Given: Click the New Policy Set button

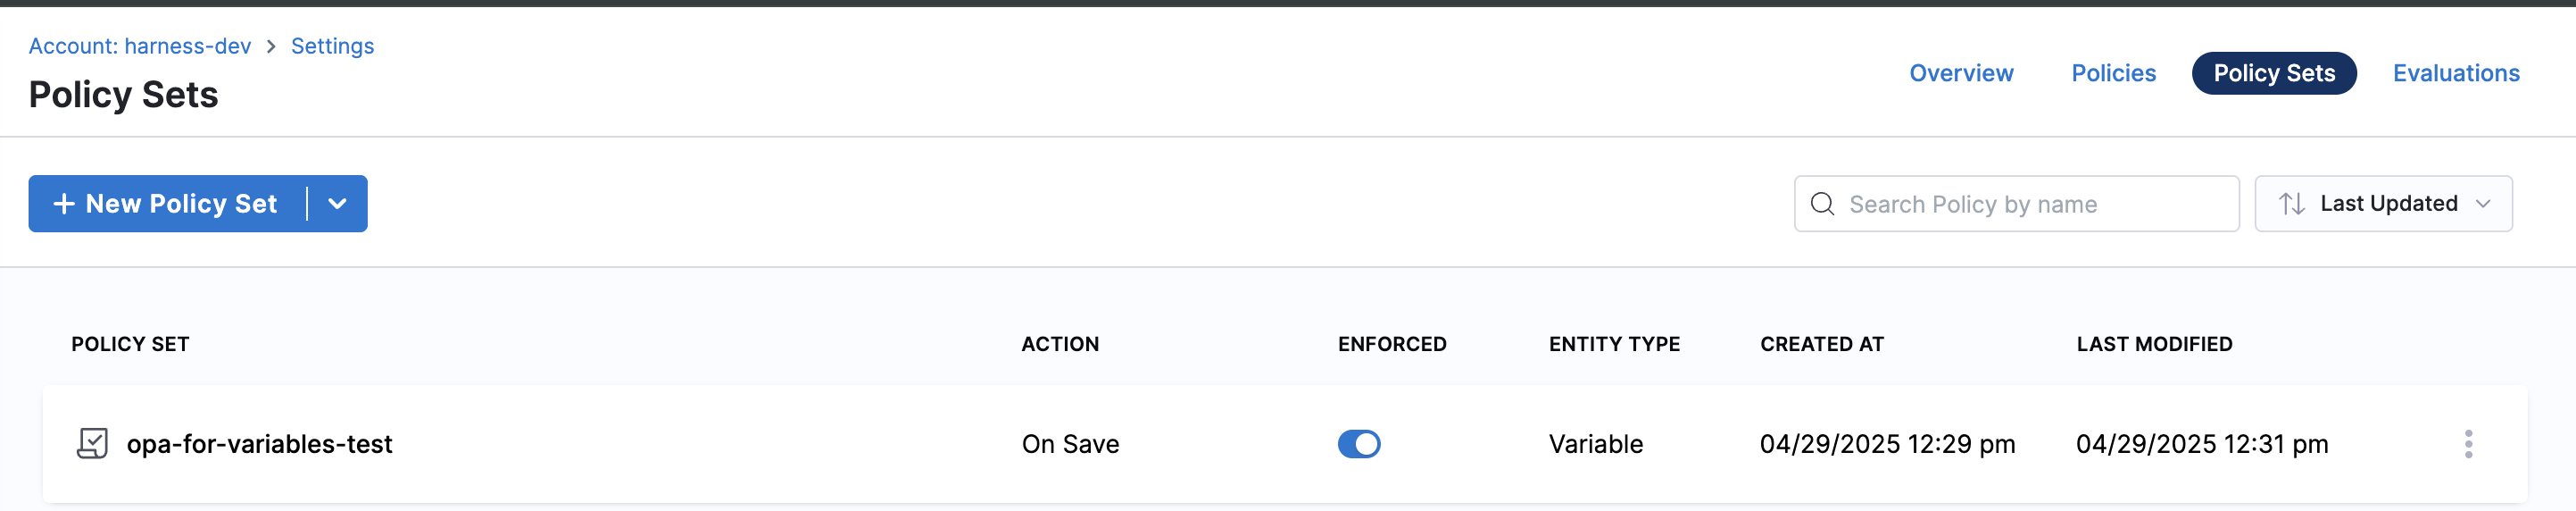Looking at the screenshot, I should pos(168,204).
